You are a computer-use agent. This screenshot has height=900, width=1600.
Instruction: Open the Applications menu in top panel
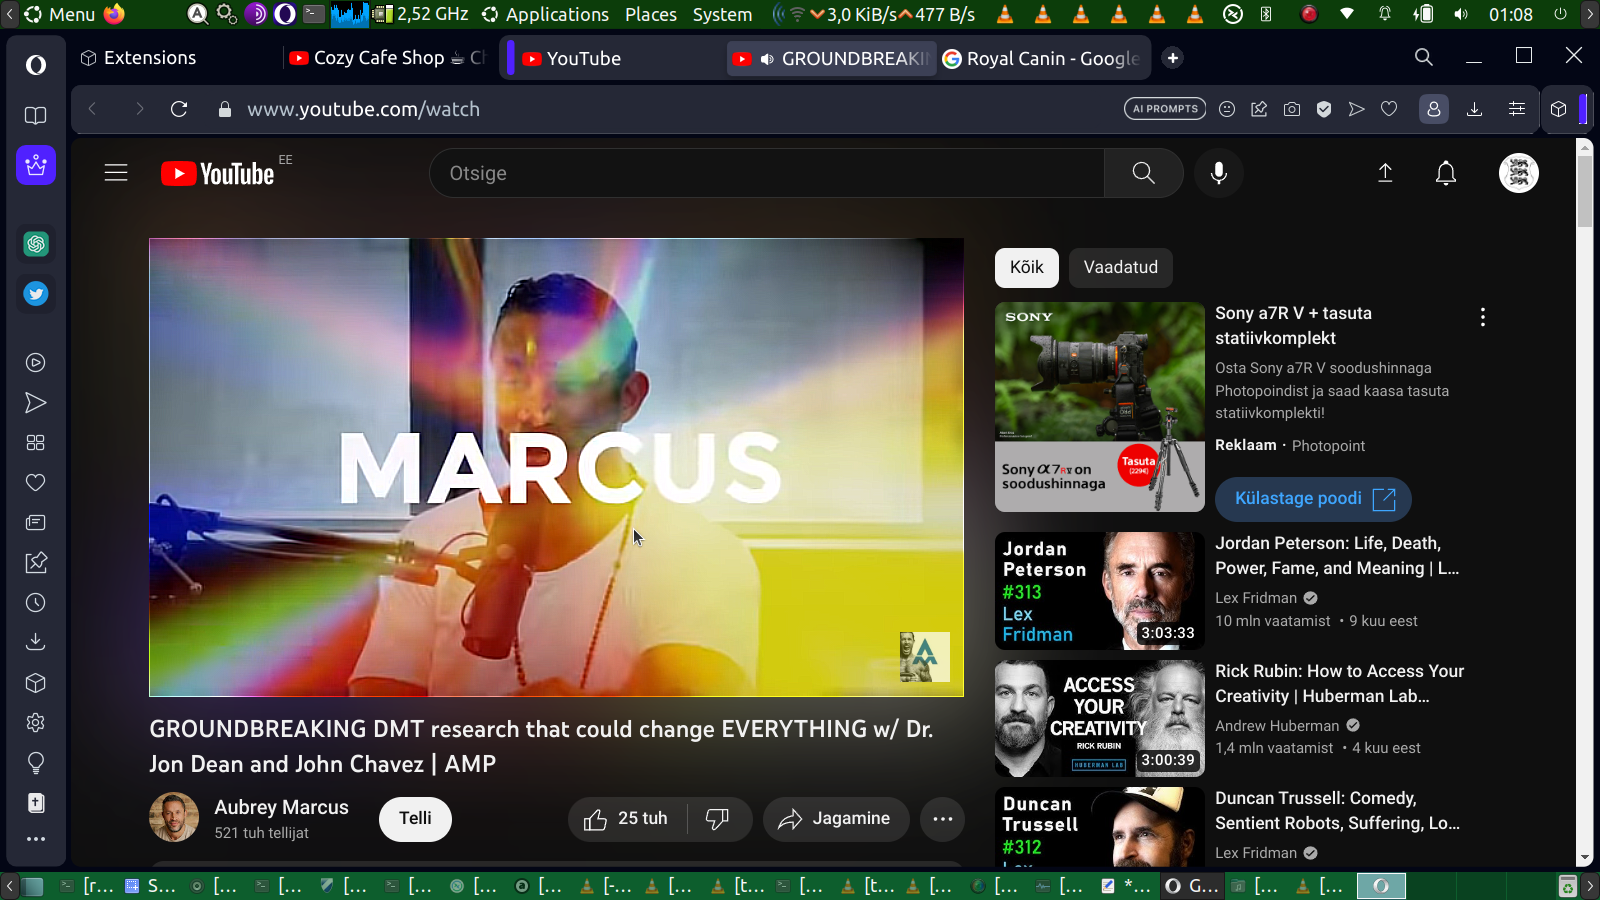pos(557,14)
